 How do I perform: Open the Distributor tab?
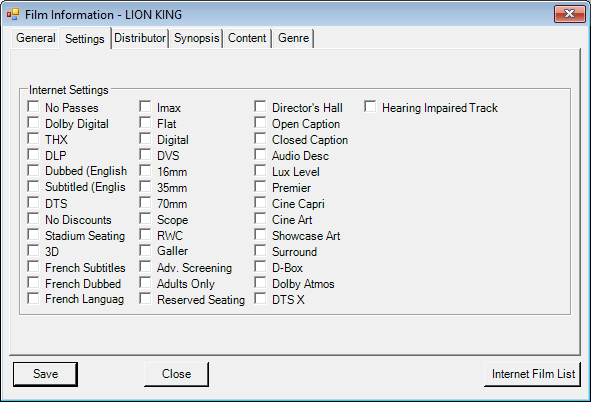point(140,38)
